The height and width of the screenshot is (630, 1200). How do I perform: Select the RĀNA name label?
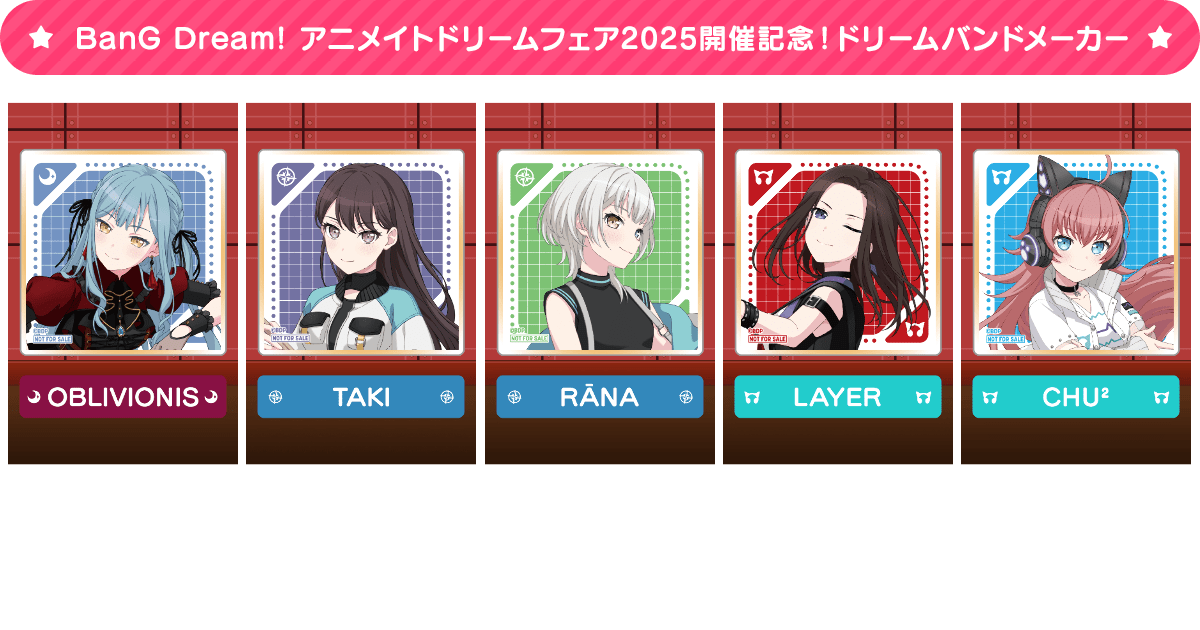point(600,397)
